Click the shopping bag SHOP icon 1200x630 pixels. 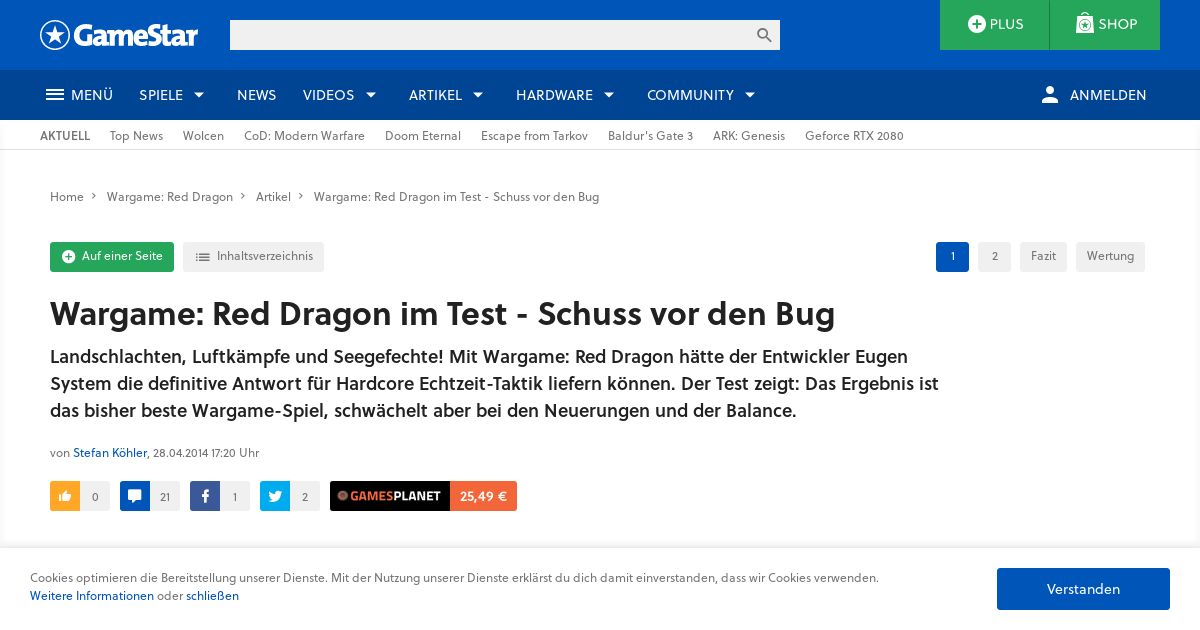pos(1084,23)
